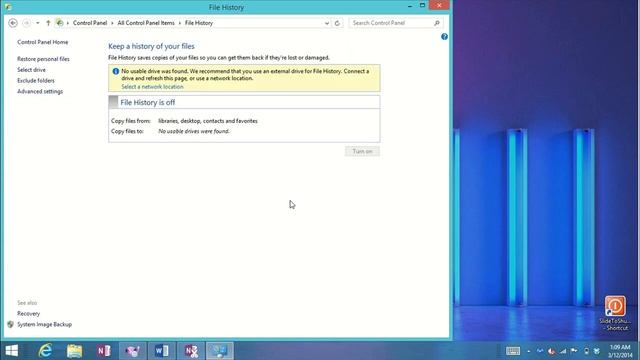Screen dimensions: 640x360
Task: Open File Explorer from taskbar
Action: coord(75,351)
